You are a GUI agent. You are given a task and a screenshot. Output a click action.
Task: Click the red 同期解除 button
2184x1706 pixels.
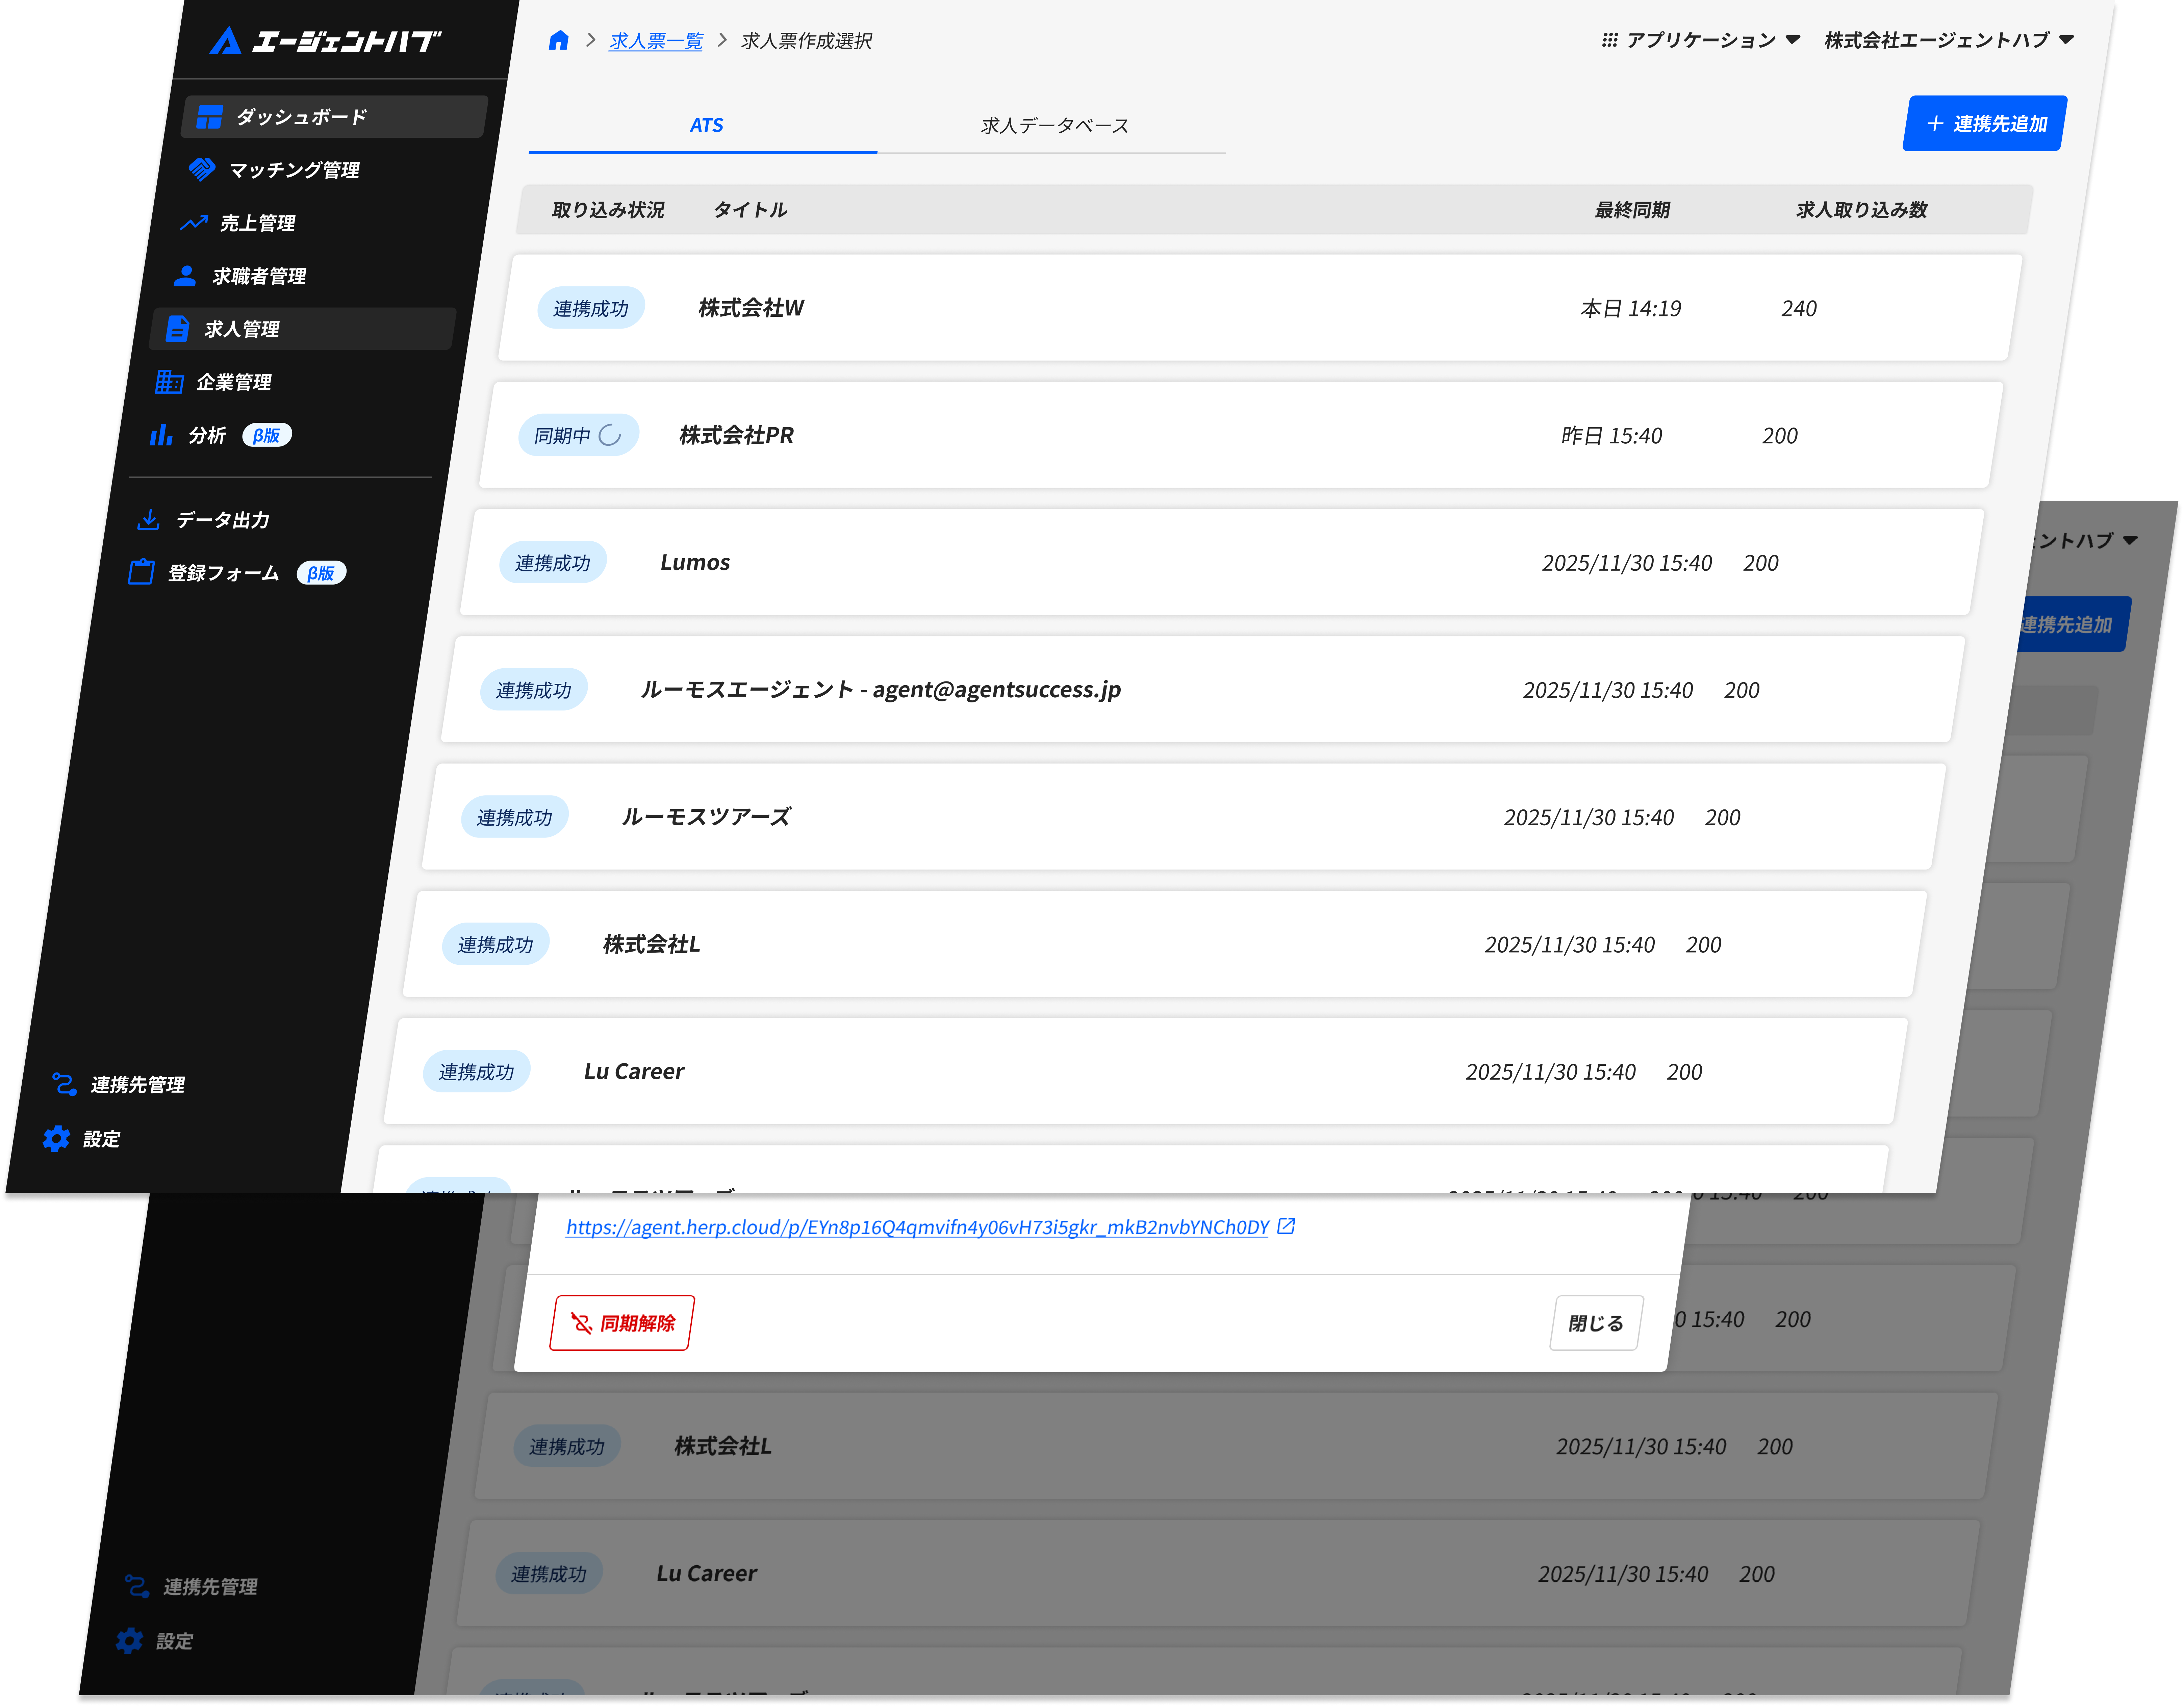point(622,1323)
